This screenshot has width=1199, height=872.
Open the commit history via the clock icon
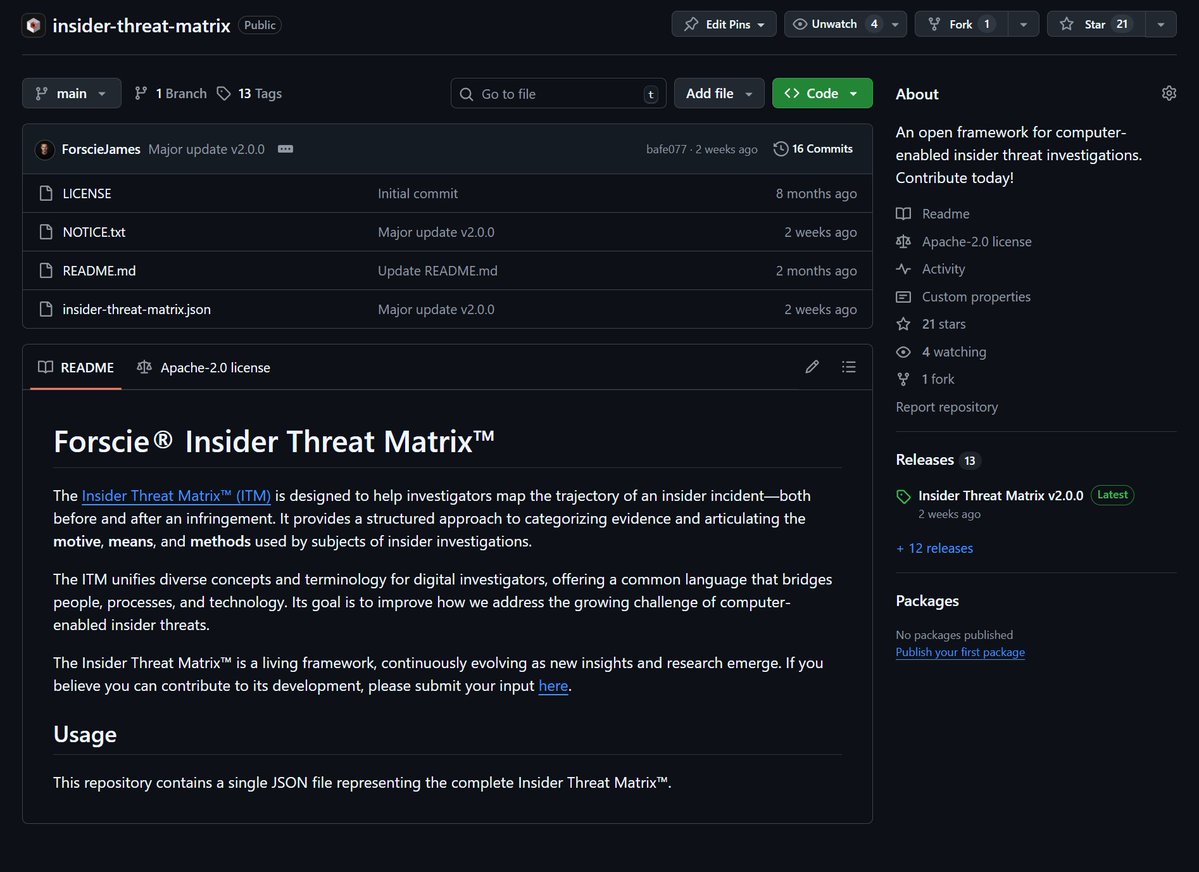click(781, 148)
